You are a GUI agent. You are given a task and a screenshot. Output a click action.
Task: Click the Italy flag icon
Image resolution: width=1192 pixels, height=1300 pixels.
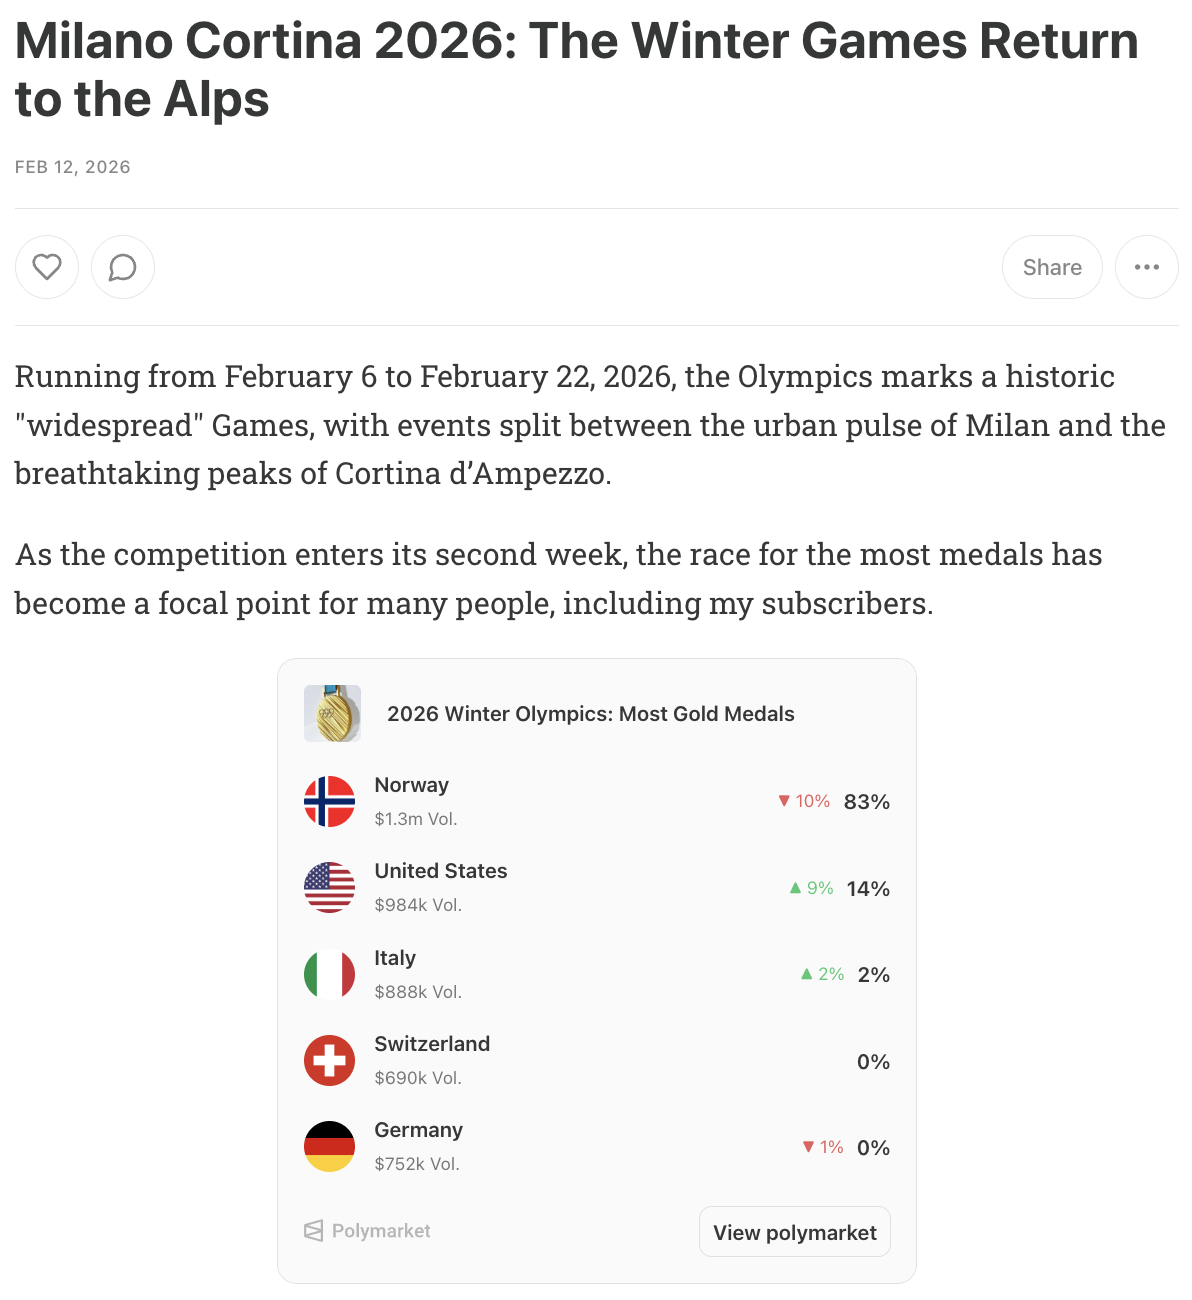pyautogui.click(x=329, y=974)
